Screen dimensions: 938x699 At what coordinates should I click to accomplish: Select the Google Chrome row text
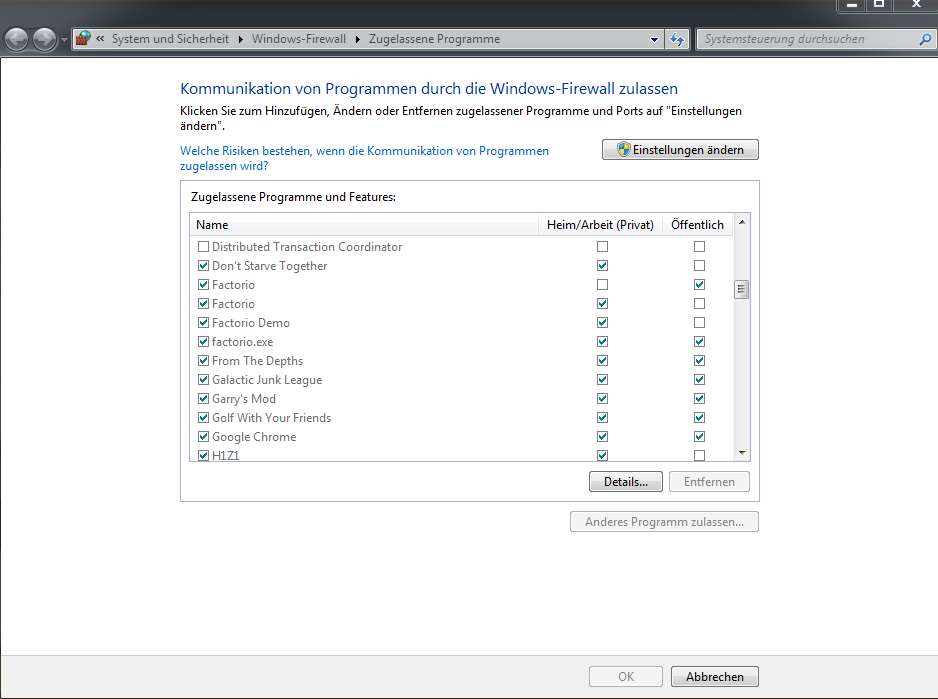point(254,437)
